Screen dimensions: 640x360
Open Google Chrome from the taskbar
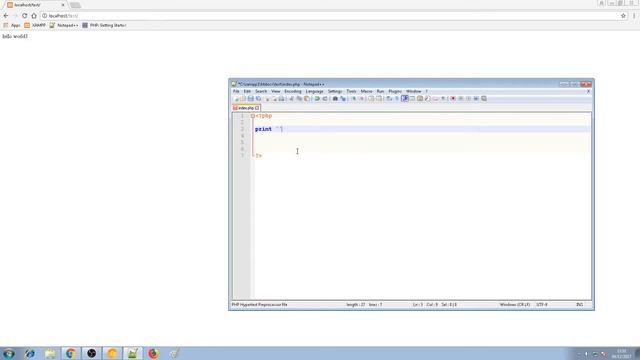71,353
